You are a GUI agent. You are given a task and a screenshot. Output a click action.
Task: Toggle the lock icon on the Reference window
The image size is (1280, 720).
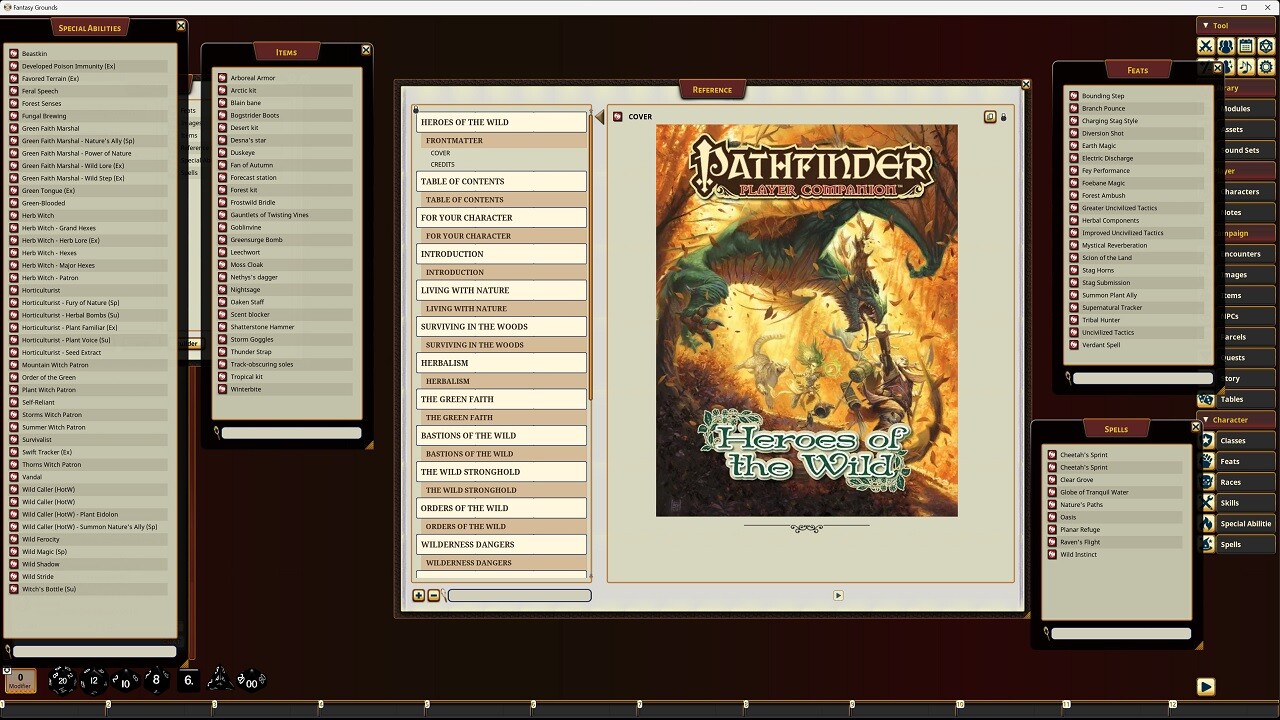[x=1003, y=116]
